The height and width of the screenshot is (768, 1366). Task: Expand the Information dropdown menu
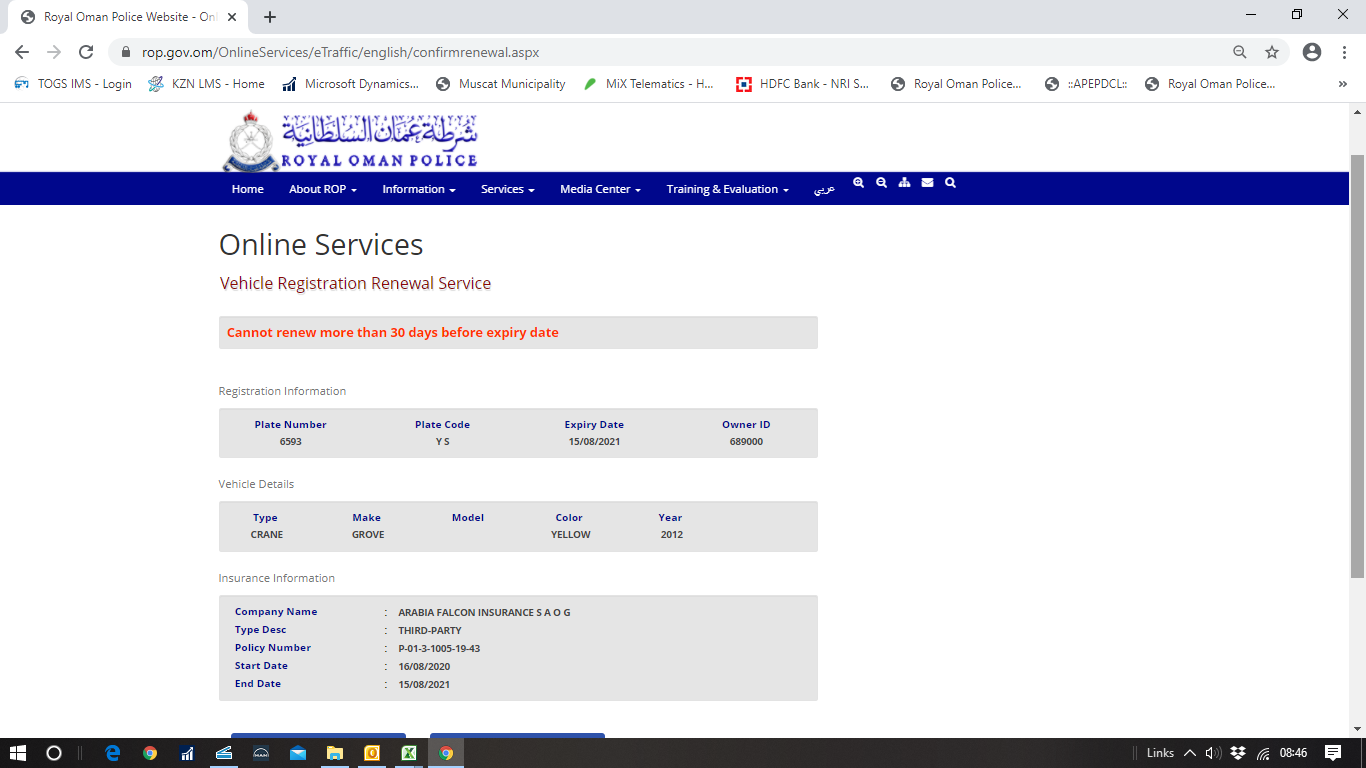point(418,189)
